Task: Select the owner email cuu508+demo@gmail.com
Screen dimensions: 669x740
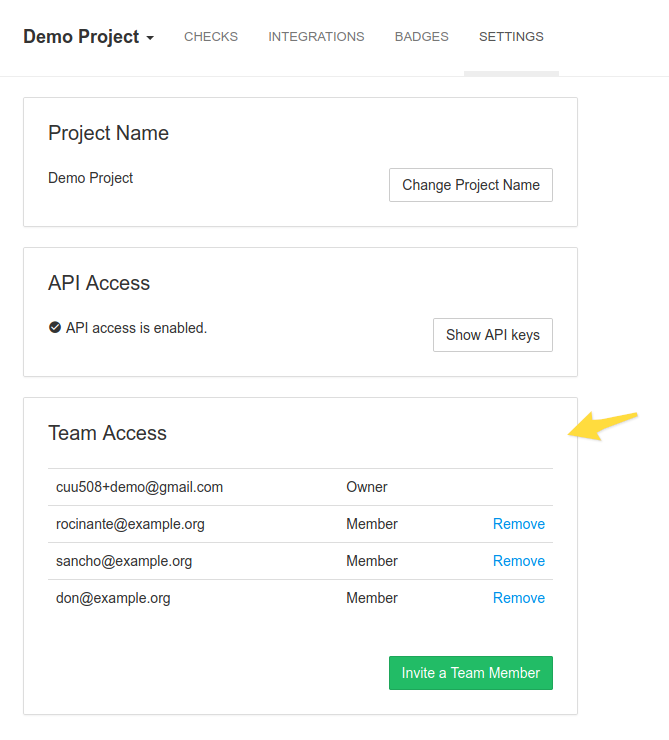Action: pyautogui.click(x=139, y=487)
